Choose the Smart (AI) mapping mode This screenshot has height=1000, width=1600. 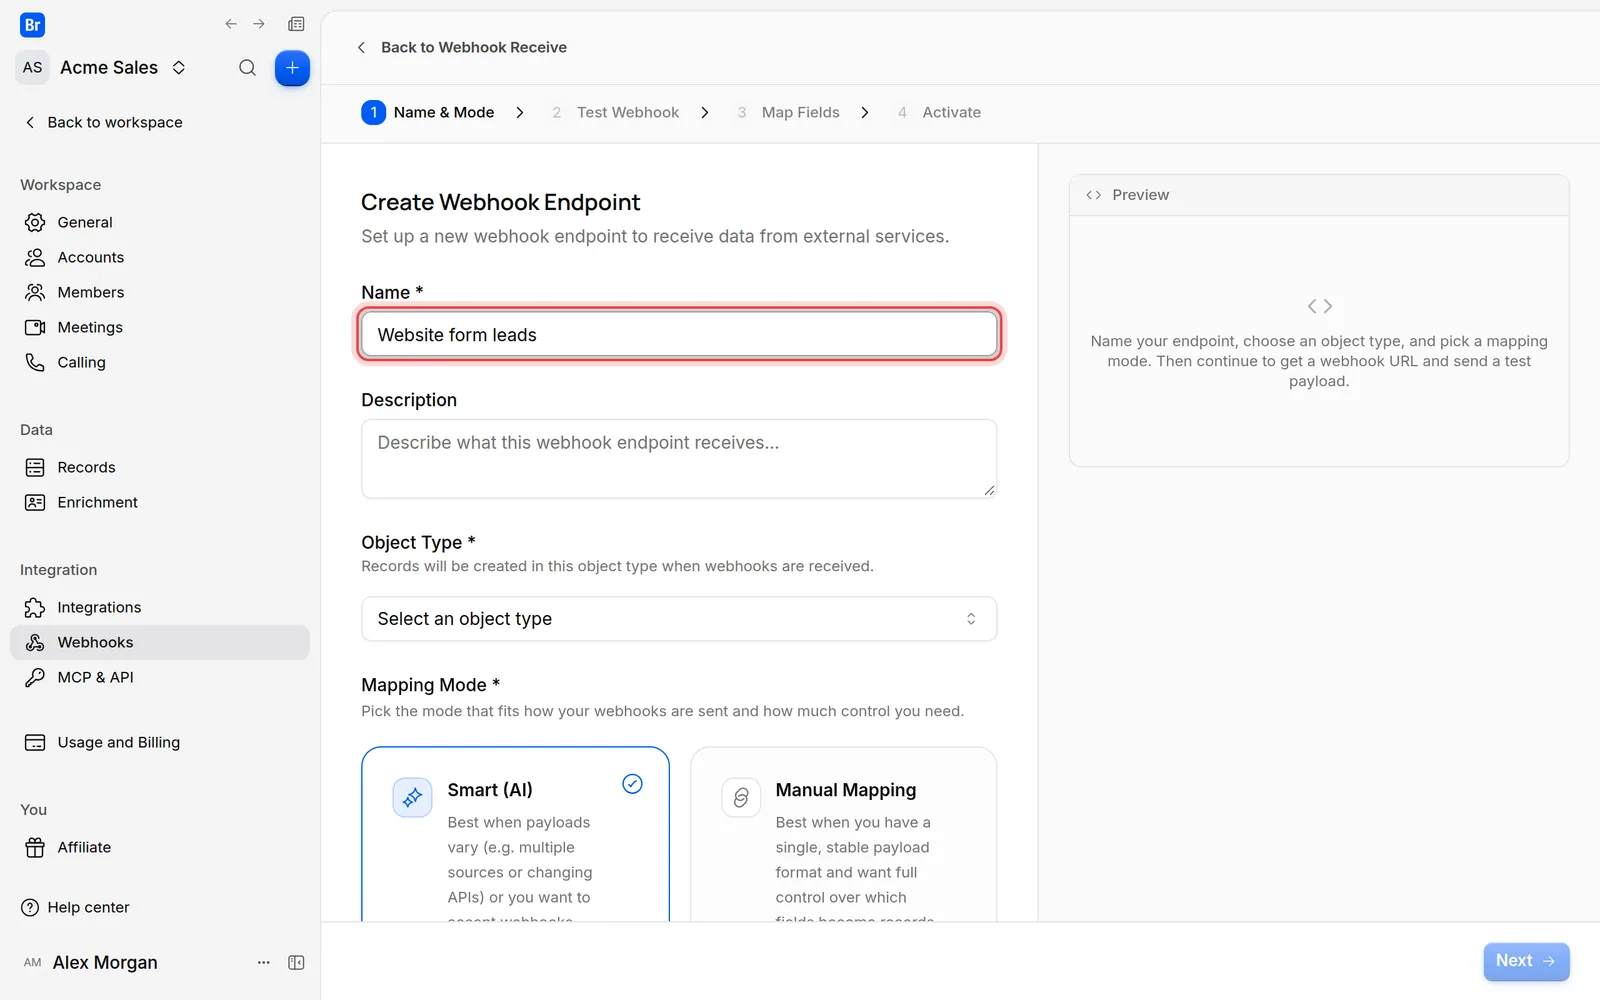pos(515,834)
